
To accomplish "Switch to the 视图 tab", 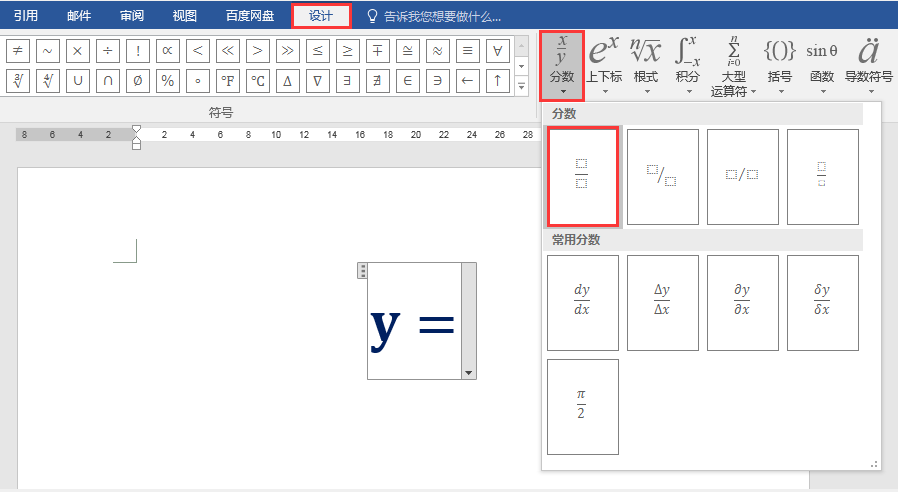I will [x=184, y=15].
